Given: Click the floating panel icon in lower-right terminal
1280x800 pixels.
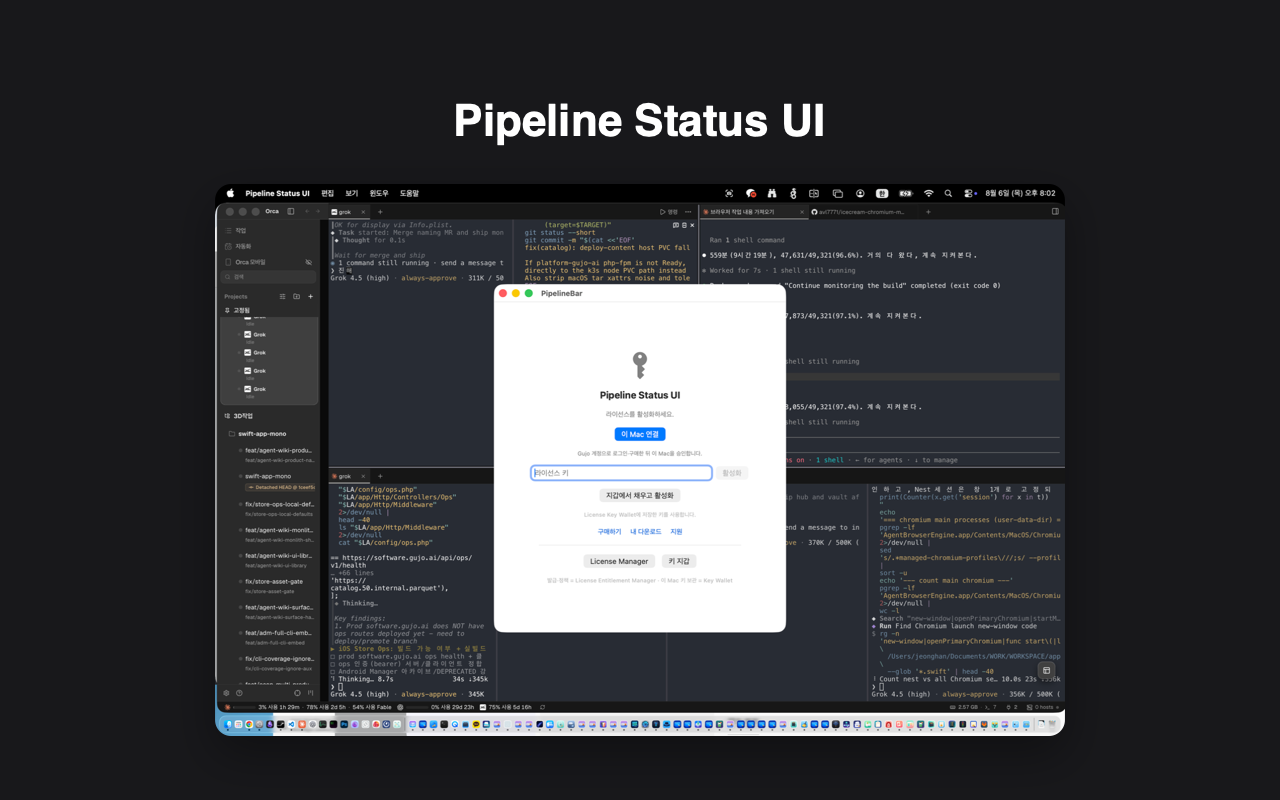Looking at the screenshot, I should pyautogui.click(x=1046, y=670).
